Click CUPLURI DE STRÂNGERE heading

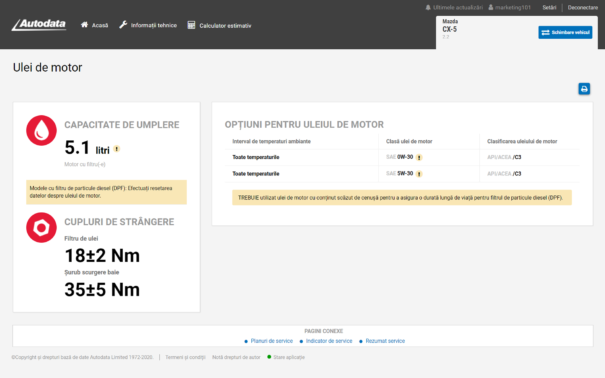[x=119, y=222]
